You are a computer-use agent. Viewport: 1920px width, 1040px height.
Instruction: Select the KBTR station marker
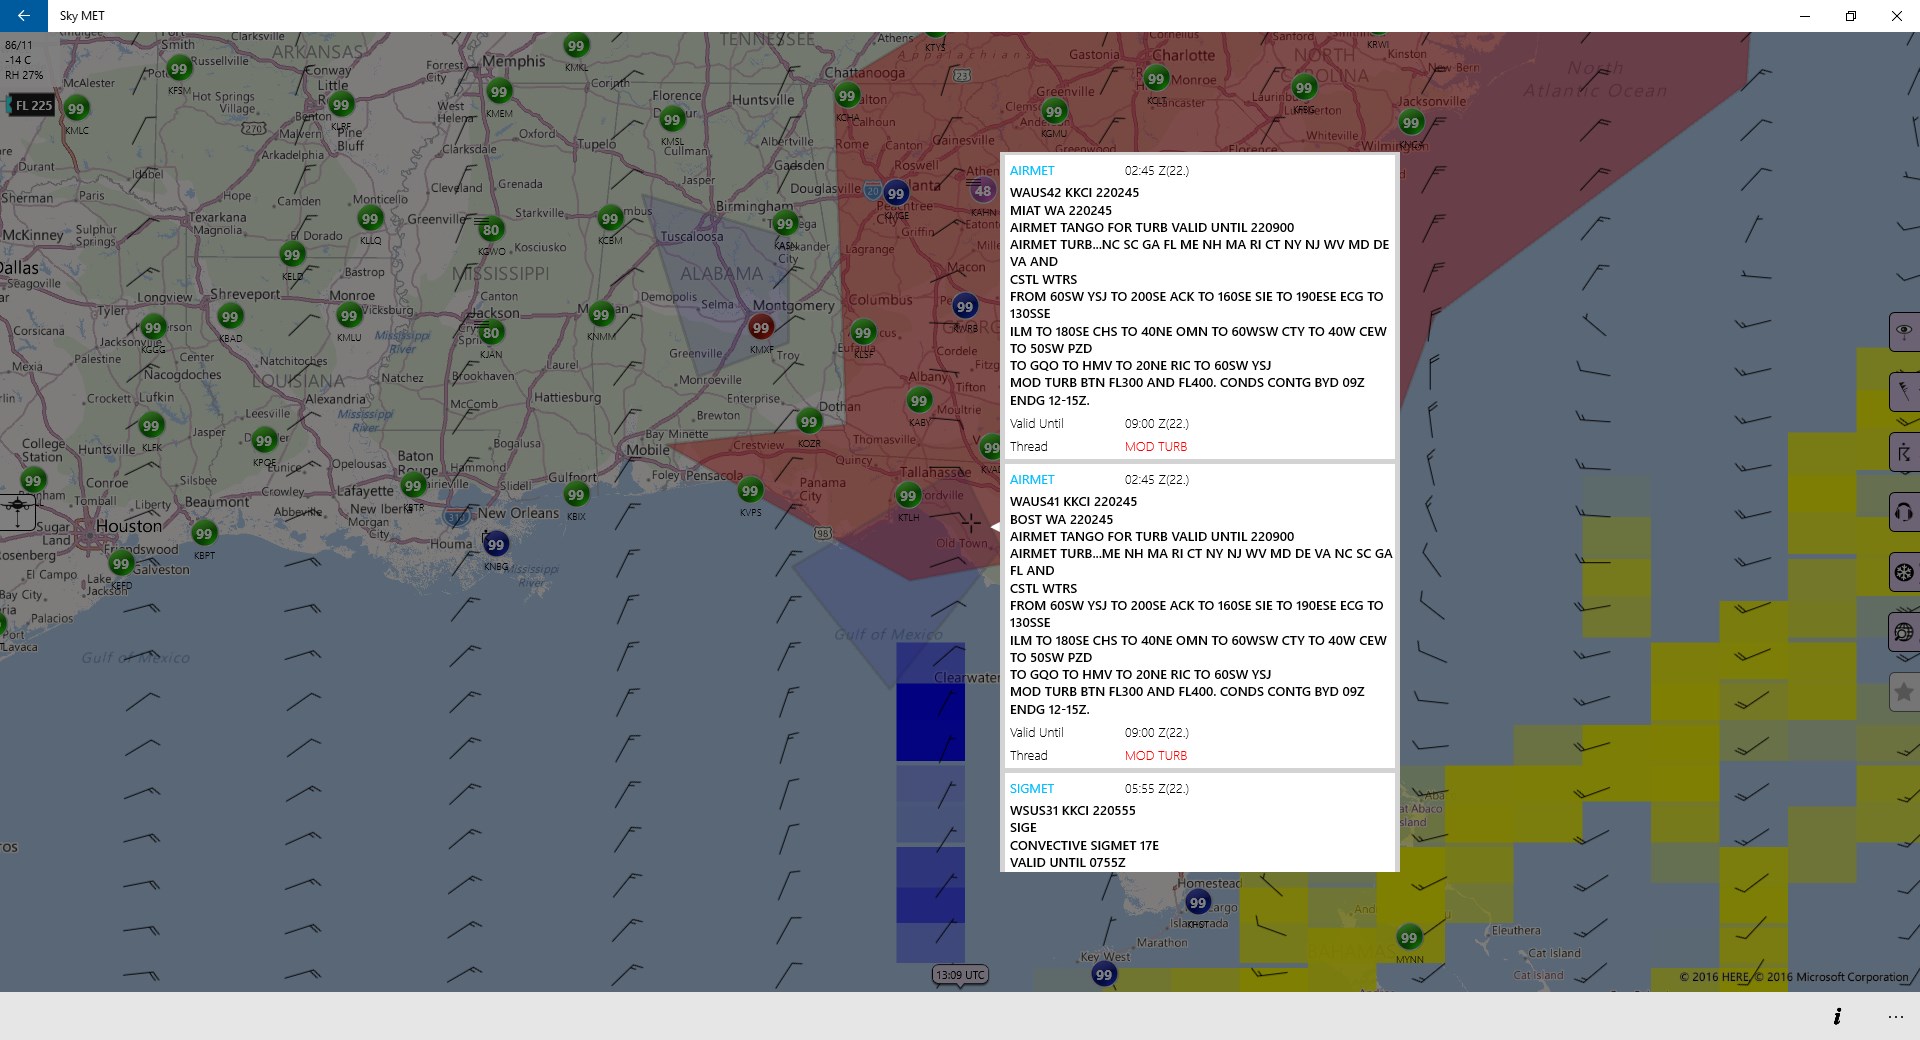413,486
